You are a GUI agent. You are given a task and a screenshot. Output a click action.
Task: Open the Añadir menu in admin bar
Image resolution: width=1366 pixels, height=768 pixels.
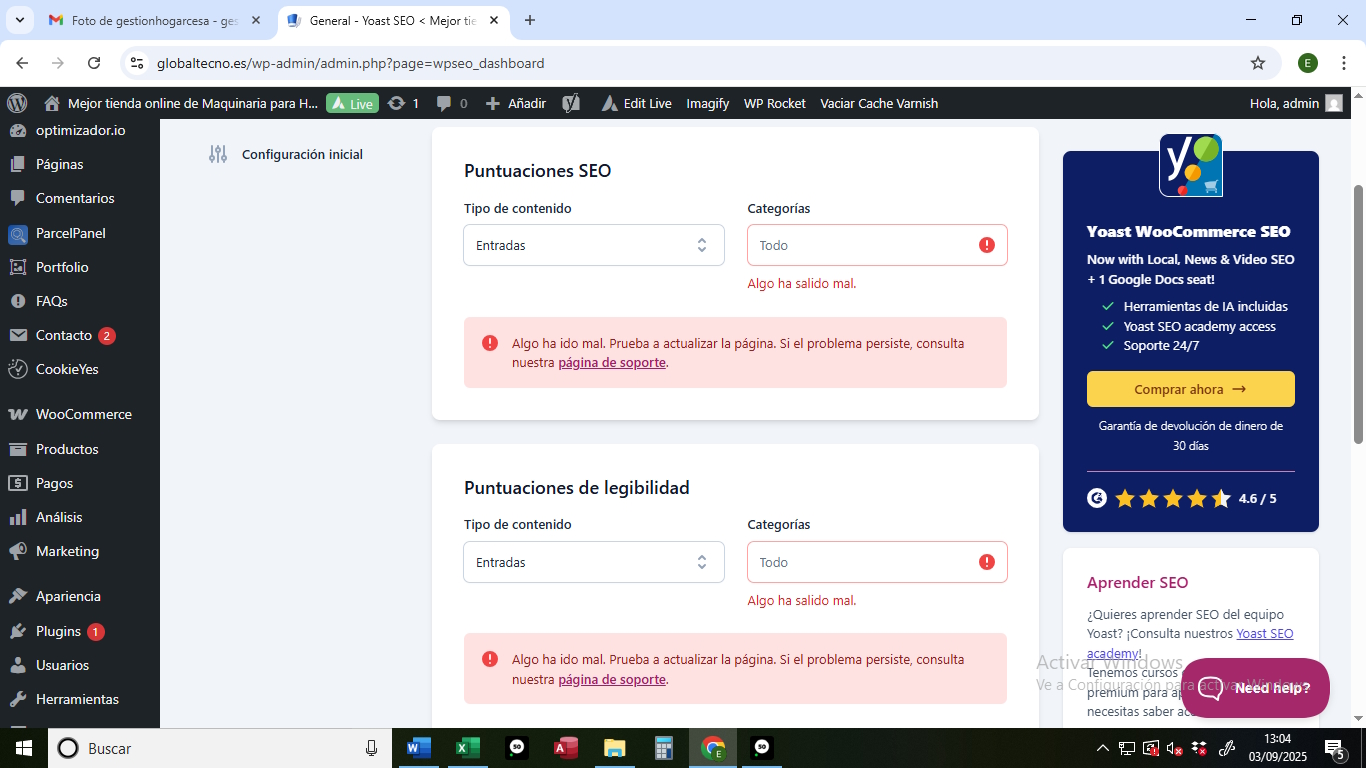(x=516, y=103)
